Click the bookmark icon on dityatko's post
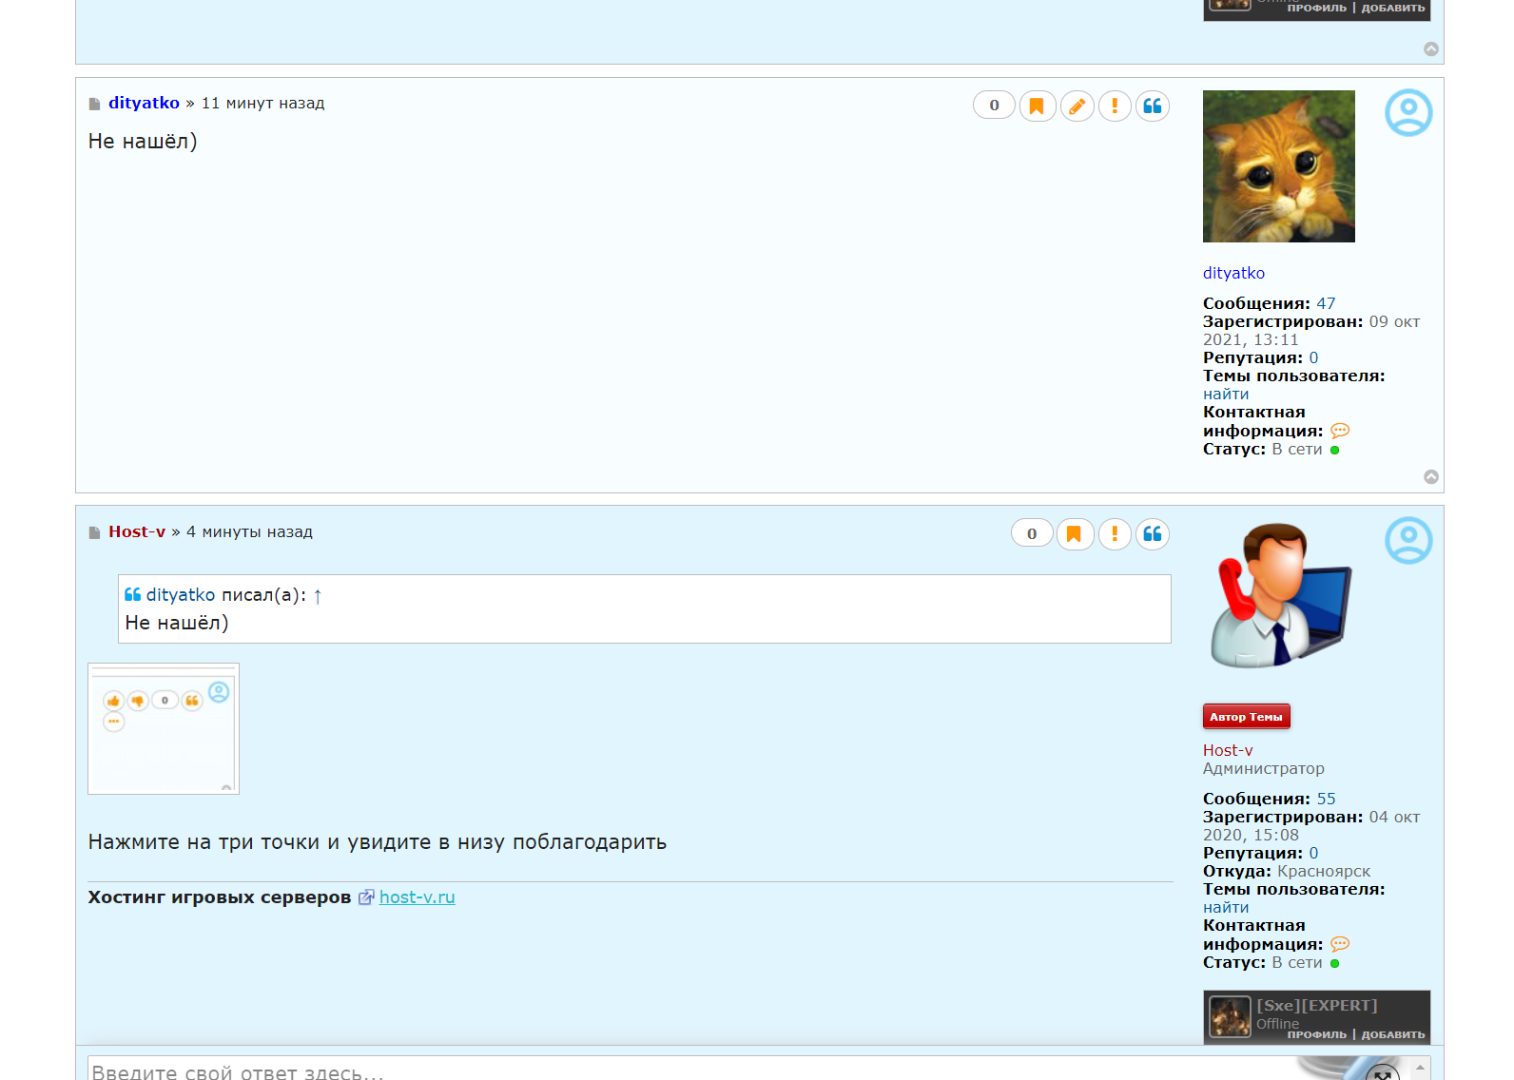 [x=1037, y=106]
